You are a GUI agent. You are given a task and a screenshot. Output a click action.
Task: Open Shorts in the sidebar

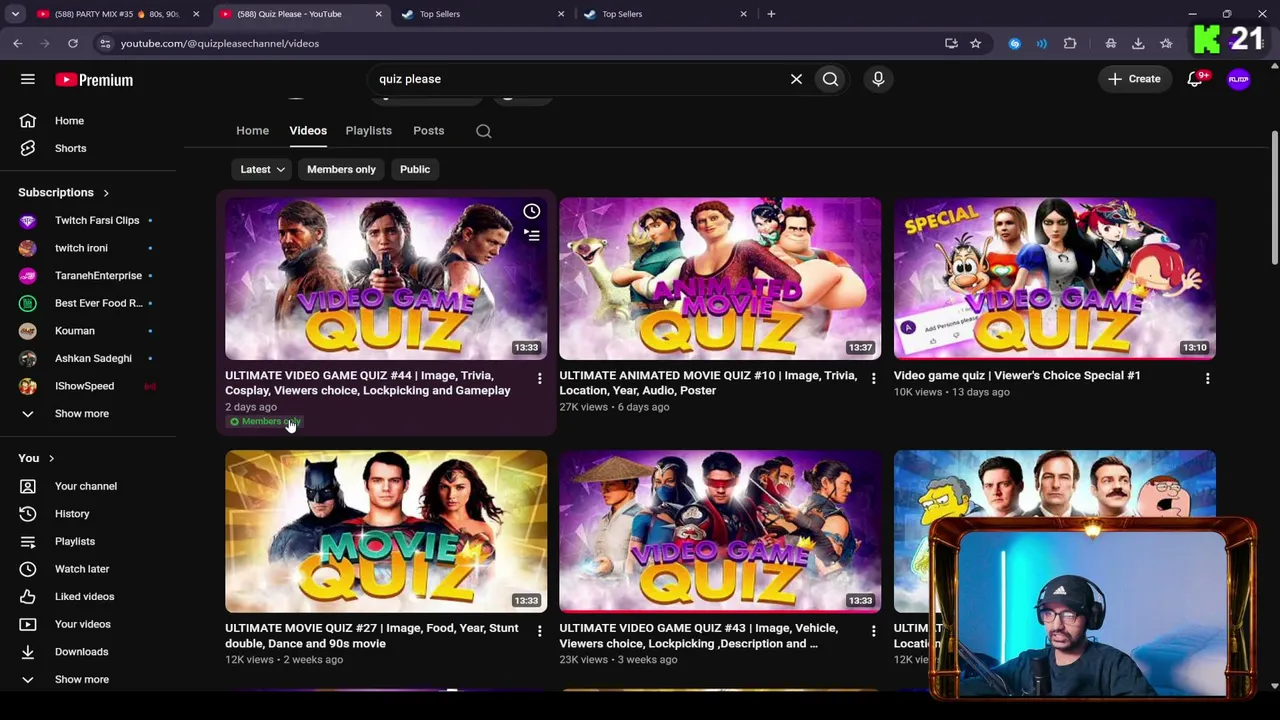click(x=88, y=148)
